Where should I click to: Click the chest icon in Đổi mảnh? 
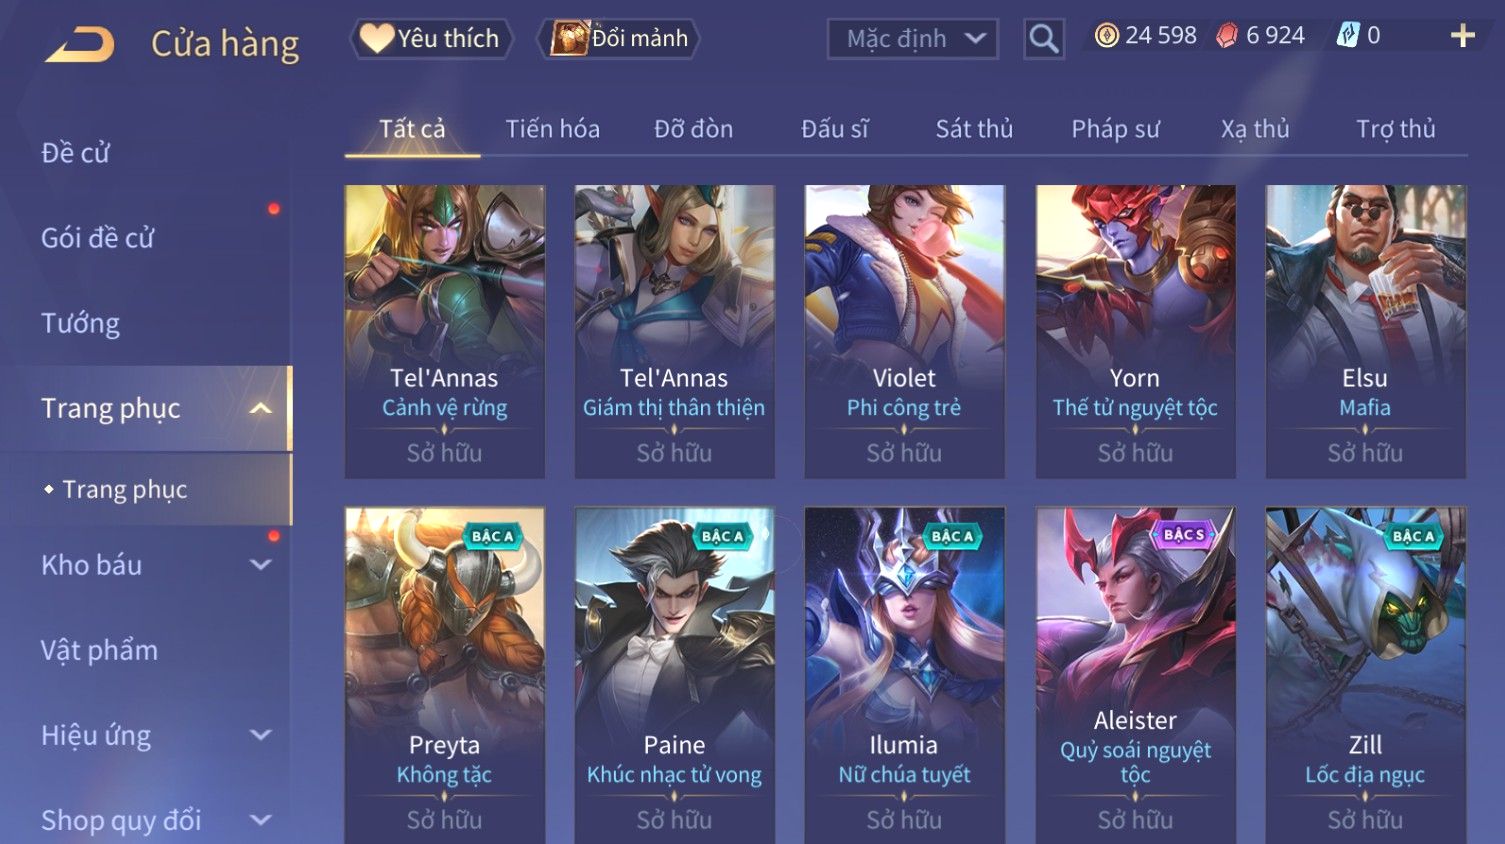pyautogui.click(x=569, y=38)
